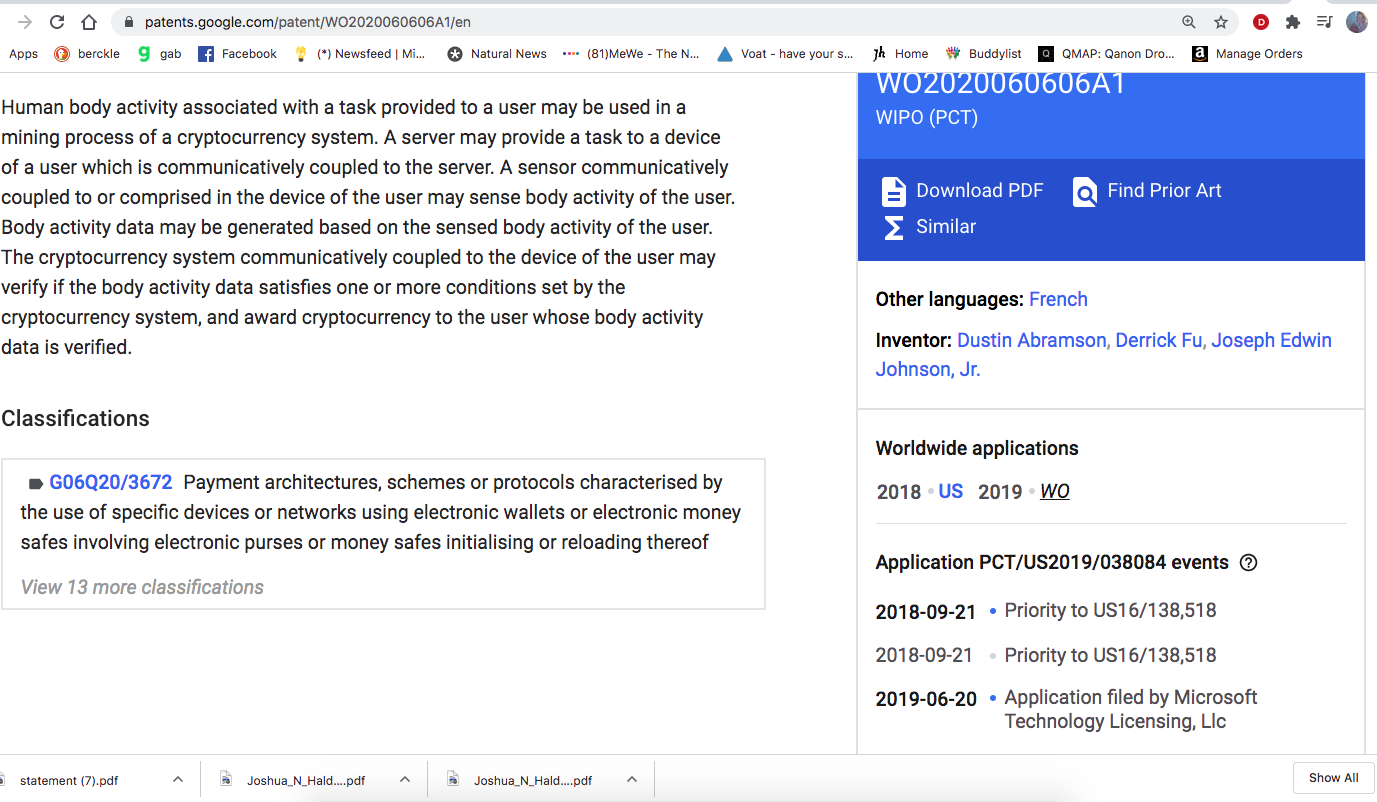
Task: Open inventor Derrick Fu link
Action: pyautogui.click(x=1159, y=340)
